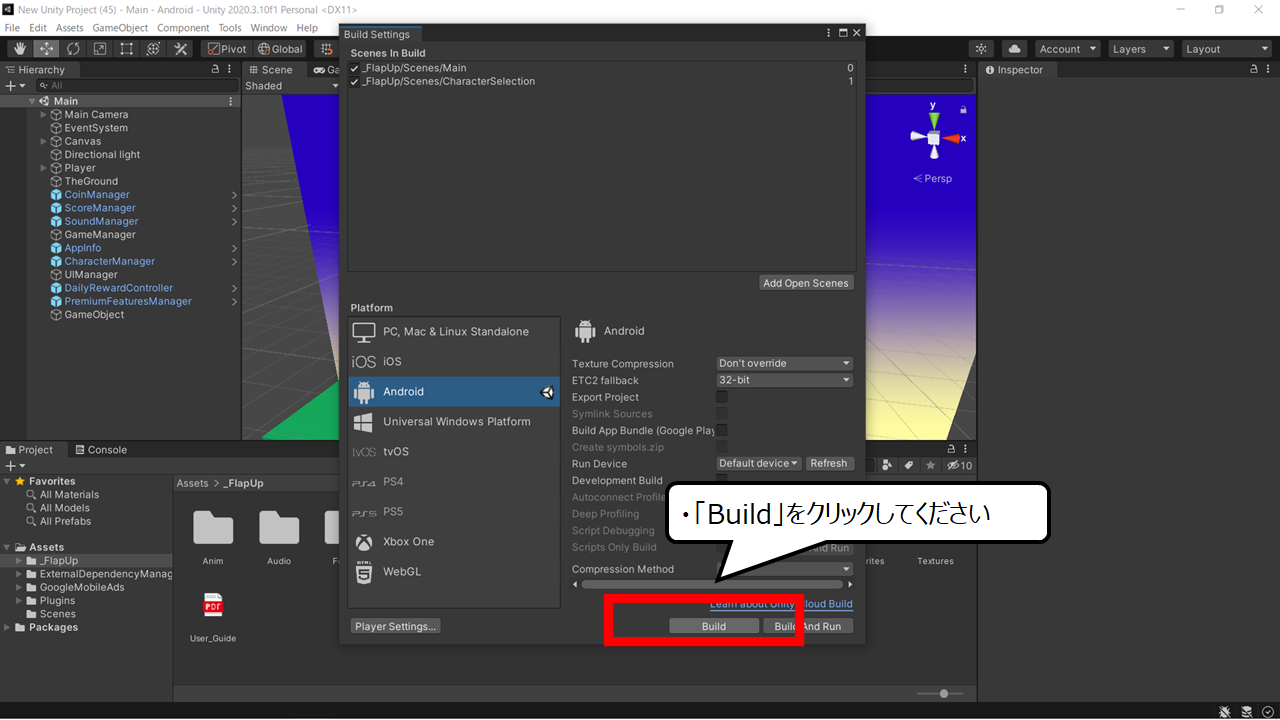
Task: Uncheck the _FlapUp/Scenes/Main scene checkbox
Action: 355,68
